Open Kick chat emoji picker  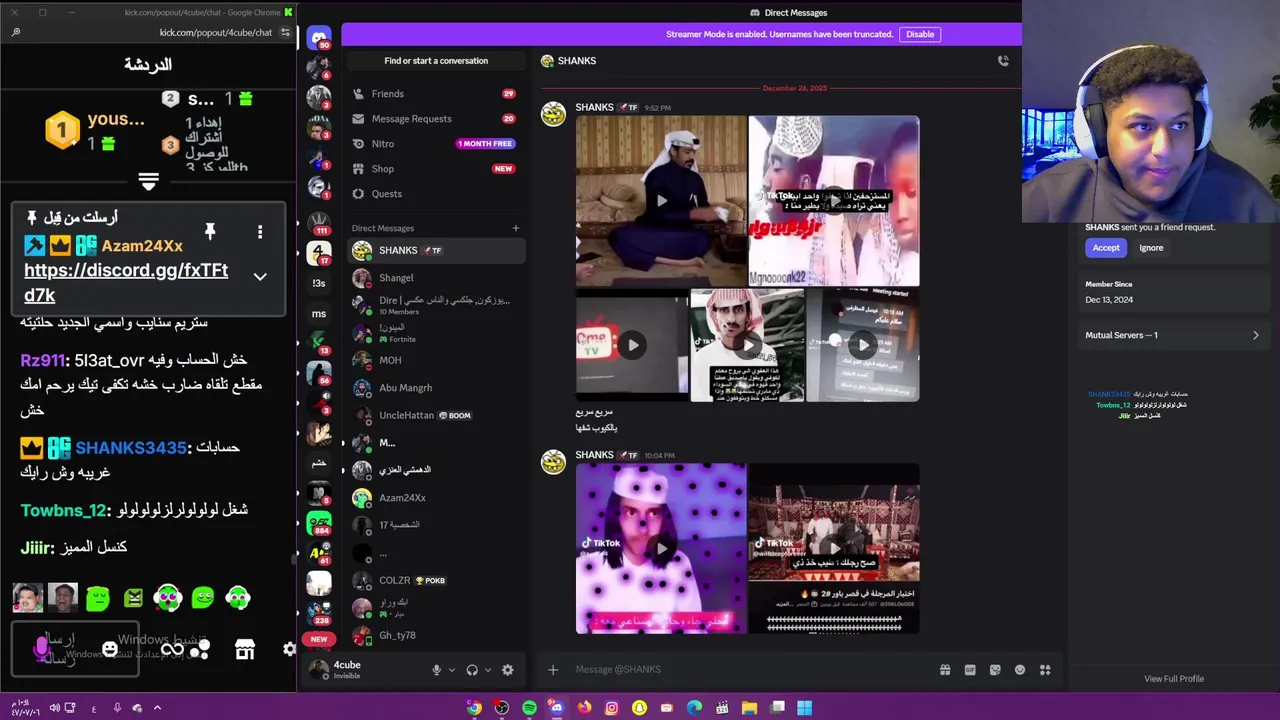click(x=110, y=650)
